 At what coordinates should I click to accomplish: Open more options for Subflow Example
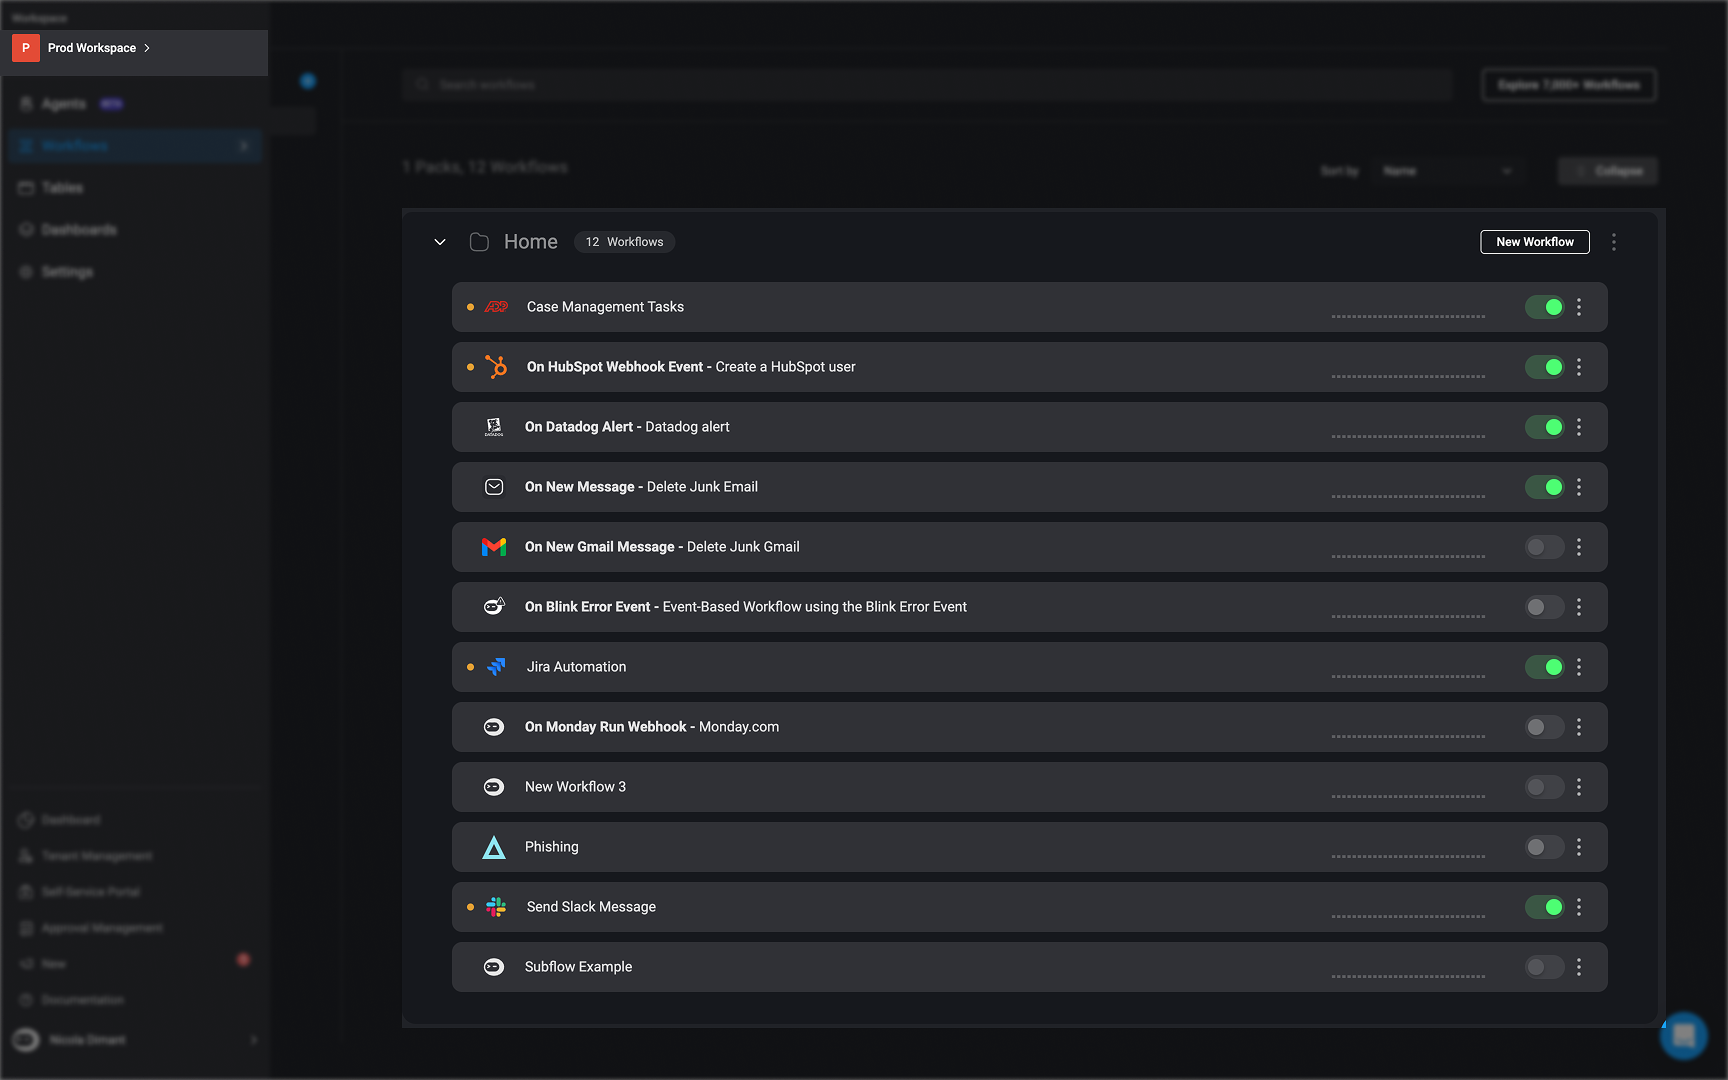(x=1579, y=967)
